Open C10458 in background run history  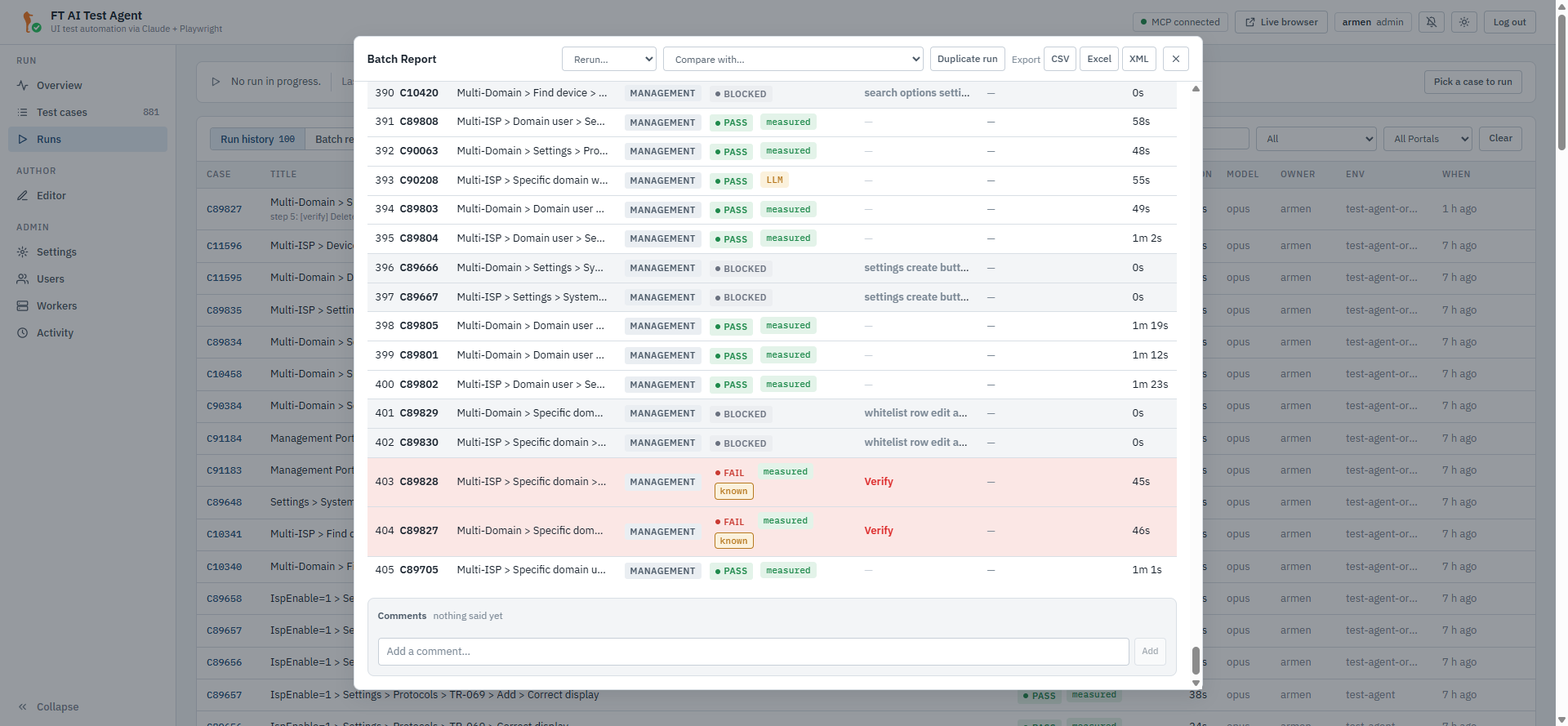(224, 374)
